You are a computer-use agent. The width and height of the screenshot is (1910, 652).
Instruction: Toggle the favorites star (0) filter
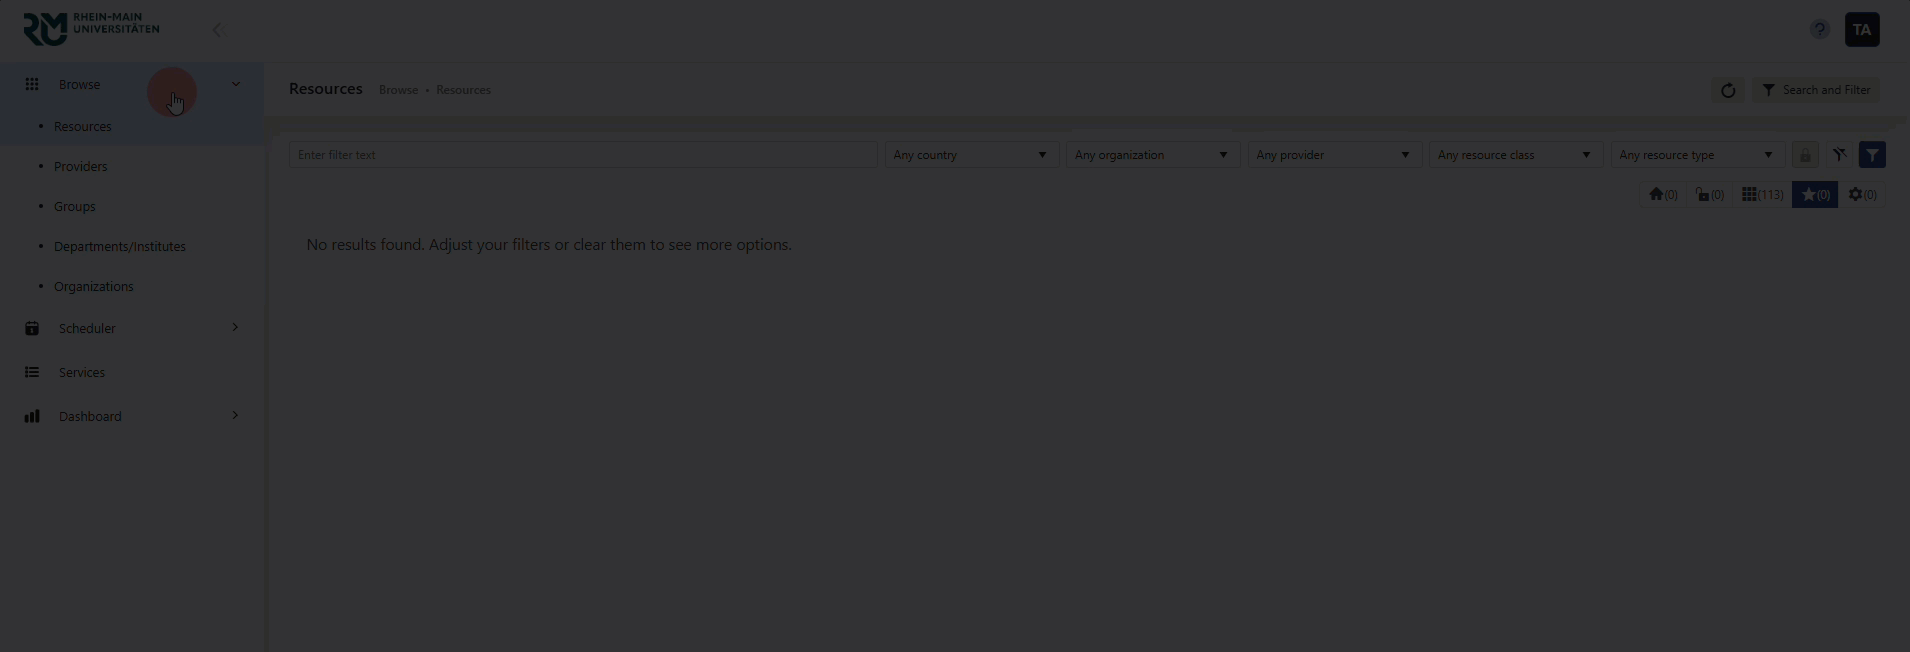coord(1815,195)
